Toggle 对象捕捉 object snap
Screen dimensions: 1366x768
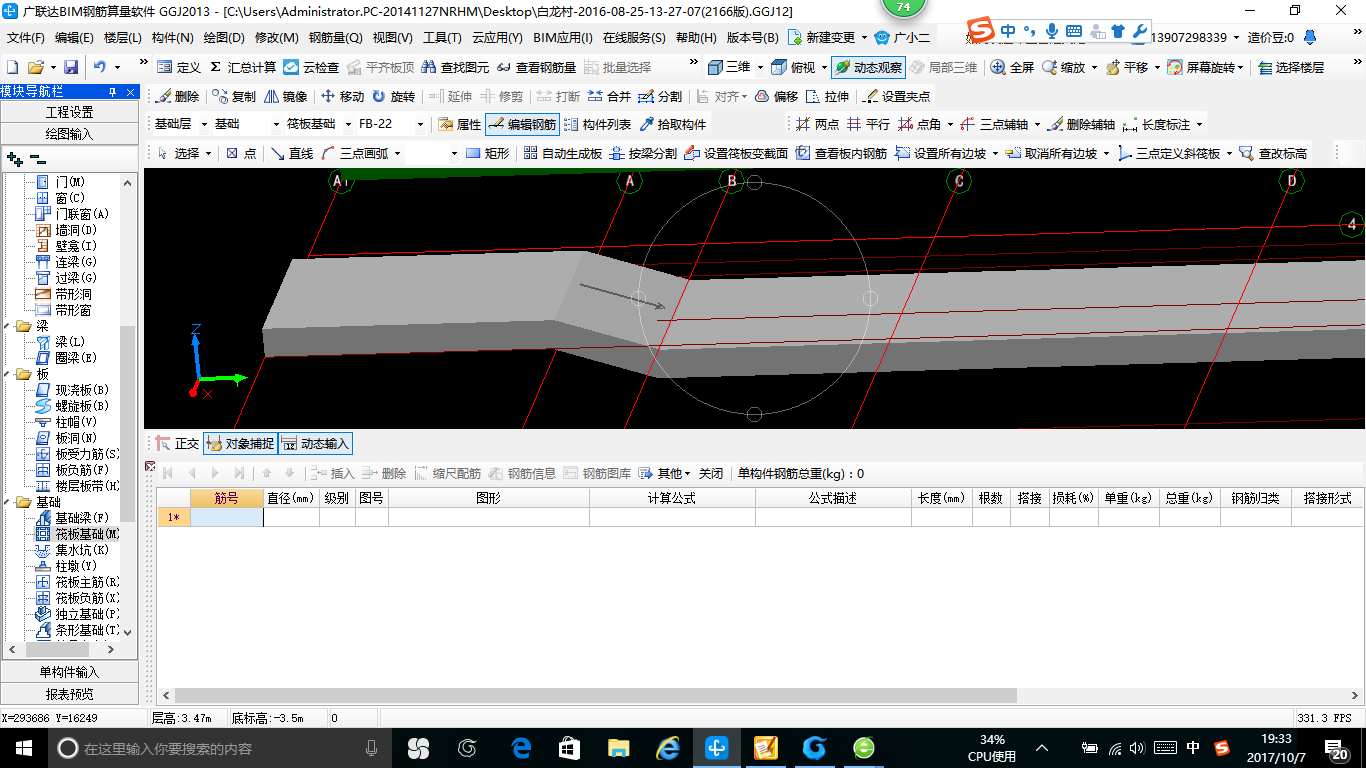(239, 443)
